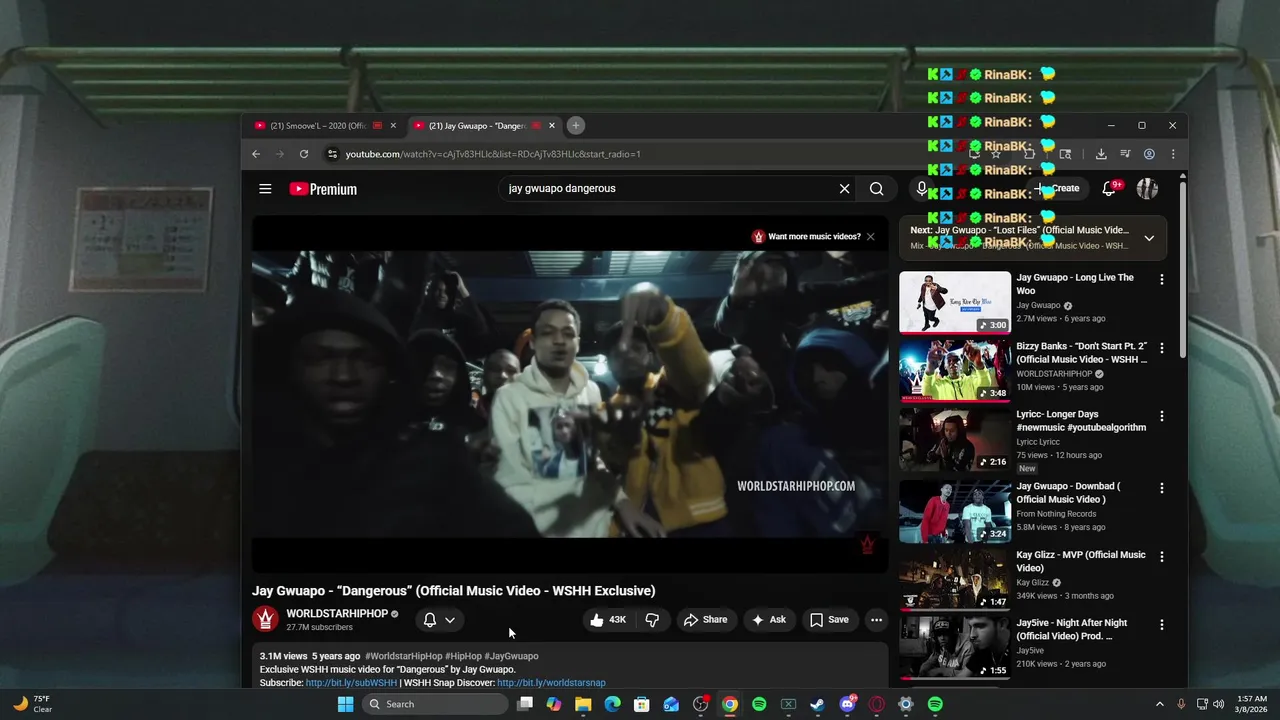Image resolution: width=1280 pixels, height=720 pixels.
Task: Collapse the Mix playlist panel chevron
Action: [x=1149, y=238]
